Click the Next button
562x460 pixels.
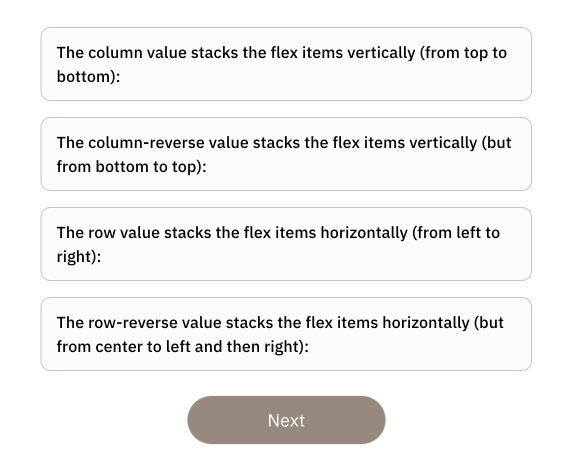(286, 420)
